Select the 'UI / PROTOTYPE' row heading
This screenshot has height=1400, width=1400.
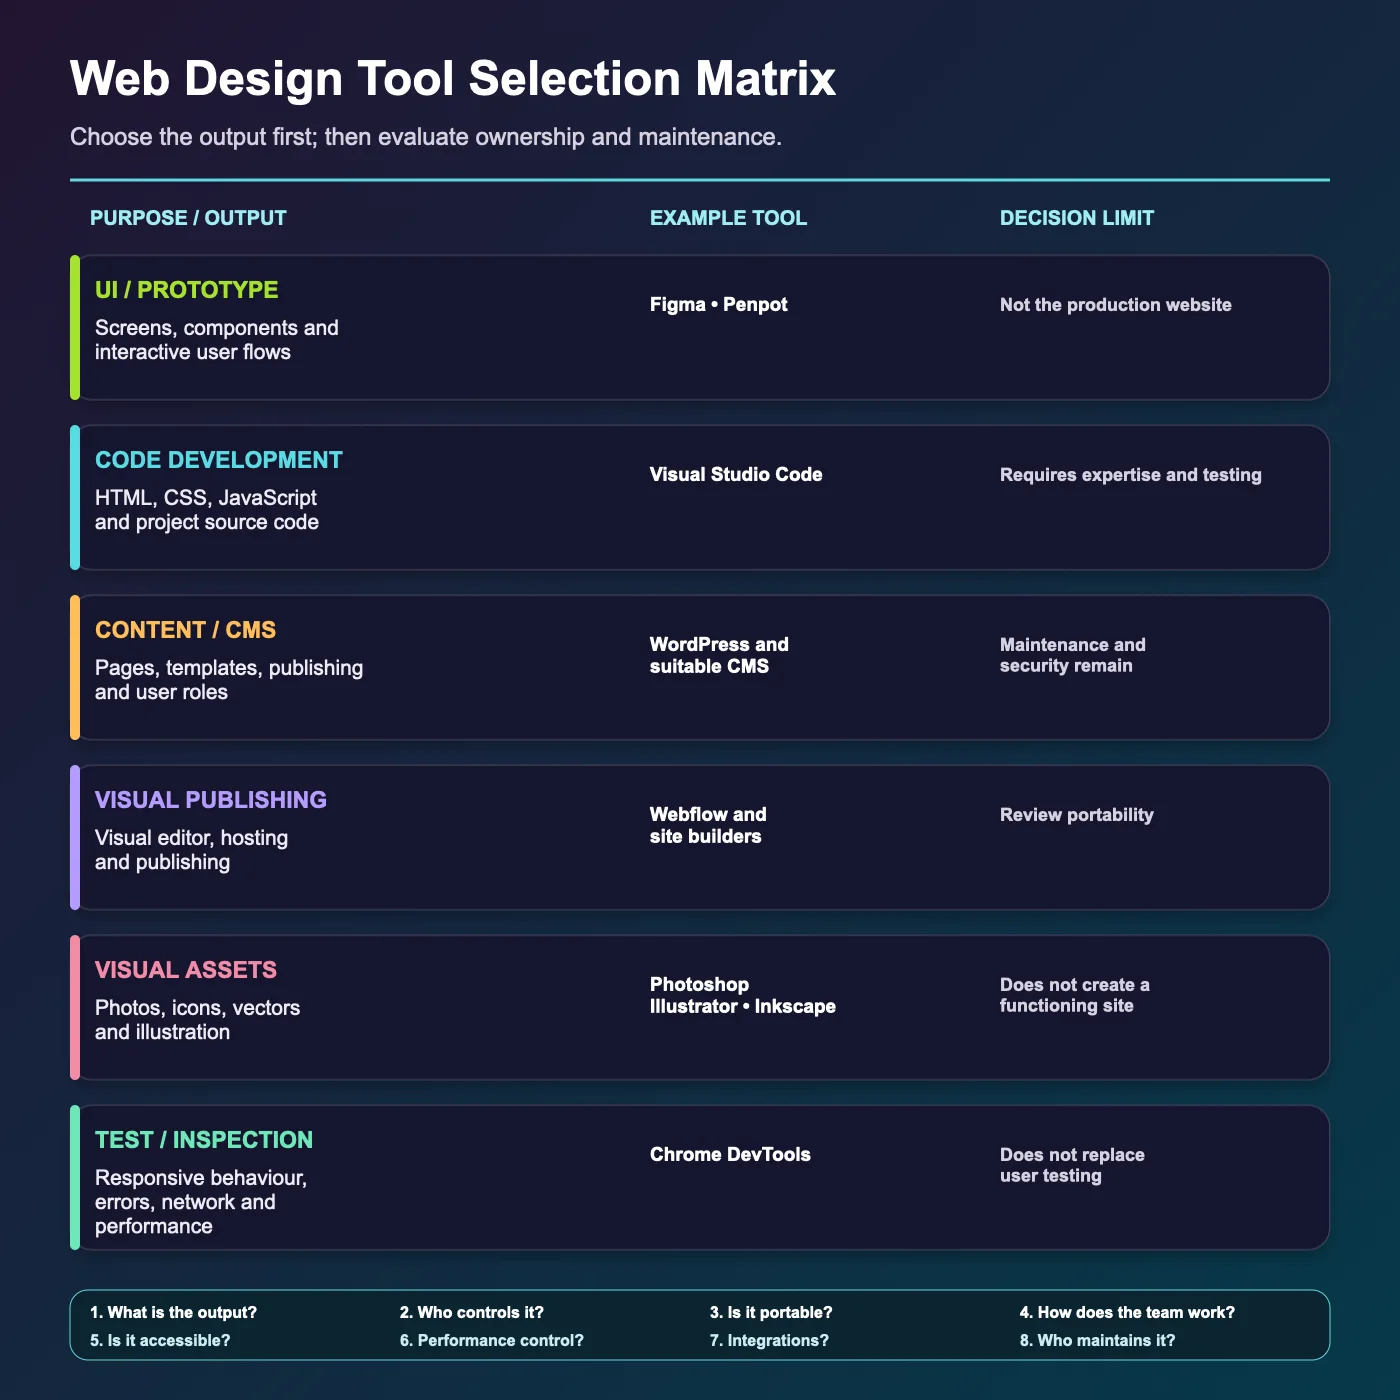(x=187, y=290)
